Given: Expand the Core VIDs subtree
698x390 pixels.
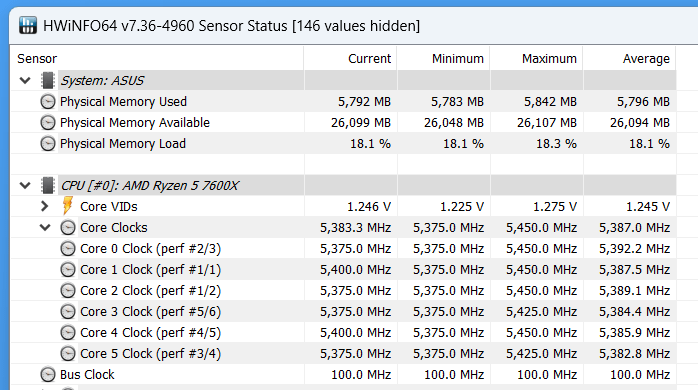Looking at the screenshot, I should (44, 206).
